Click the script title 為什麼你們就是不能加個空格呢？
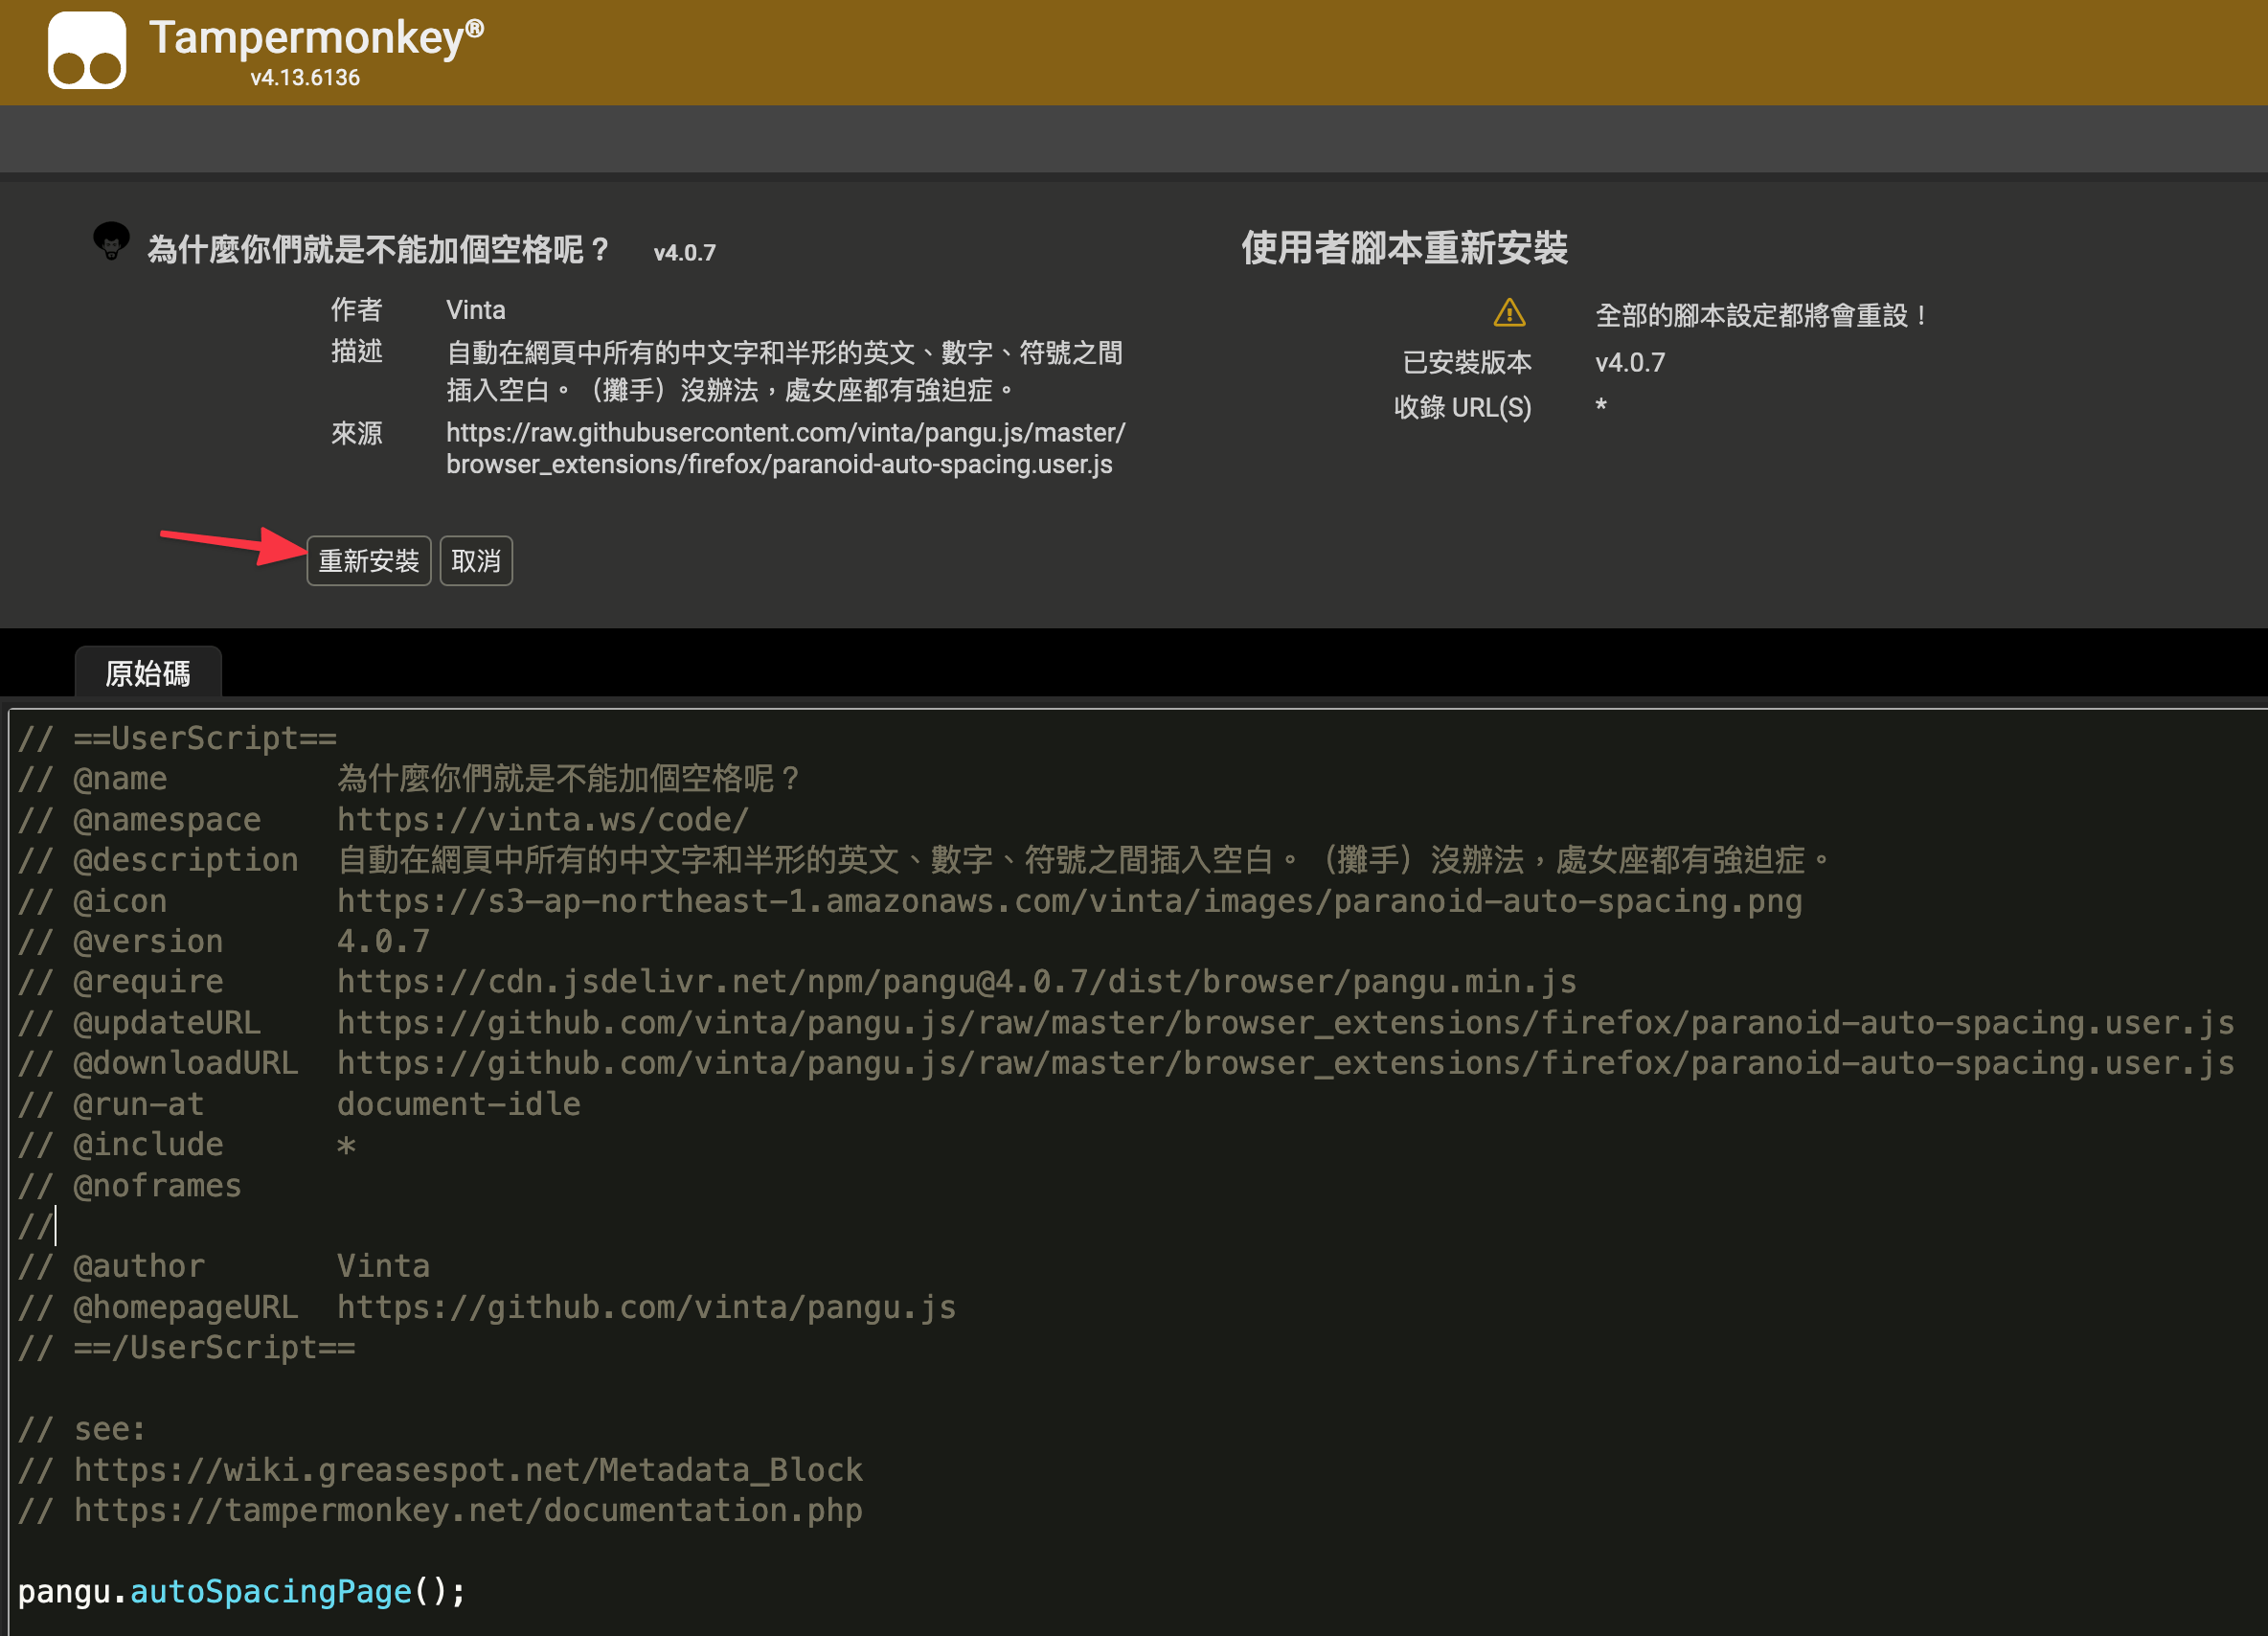The width and height of the screenshot is (2268, 1636). [380, 249]
